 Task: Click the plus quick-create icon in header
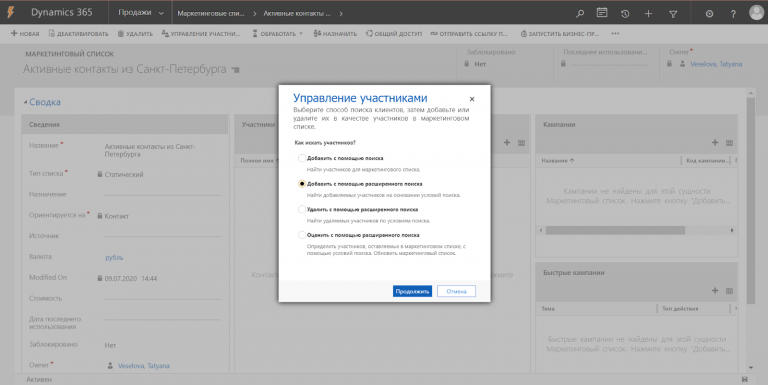648,14
